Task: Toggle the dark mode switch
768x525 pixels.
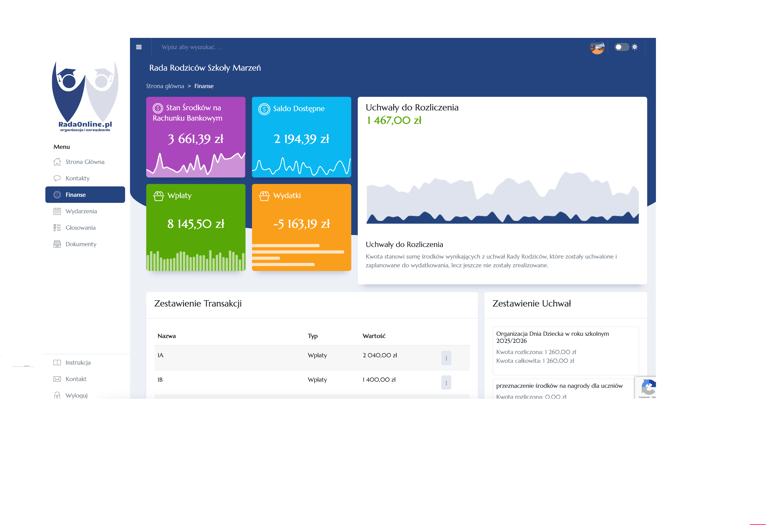Action: coord(622,47)
